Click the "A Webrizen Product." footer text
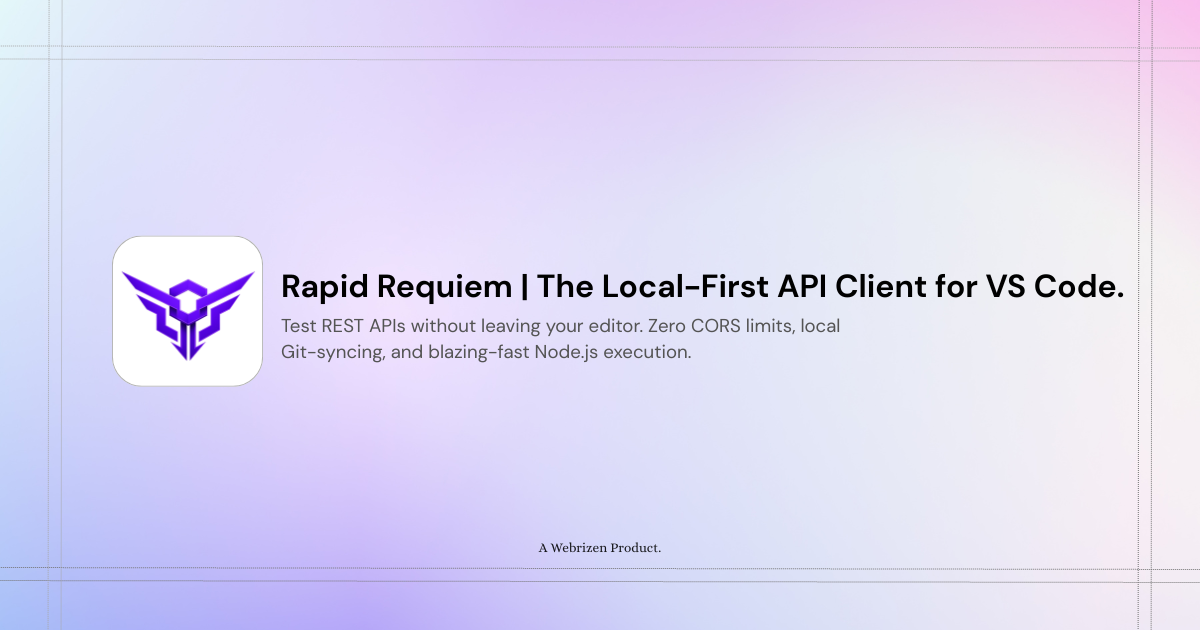 click(600, 548)
